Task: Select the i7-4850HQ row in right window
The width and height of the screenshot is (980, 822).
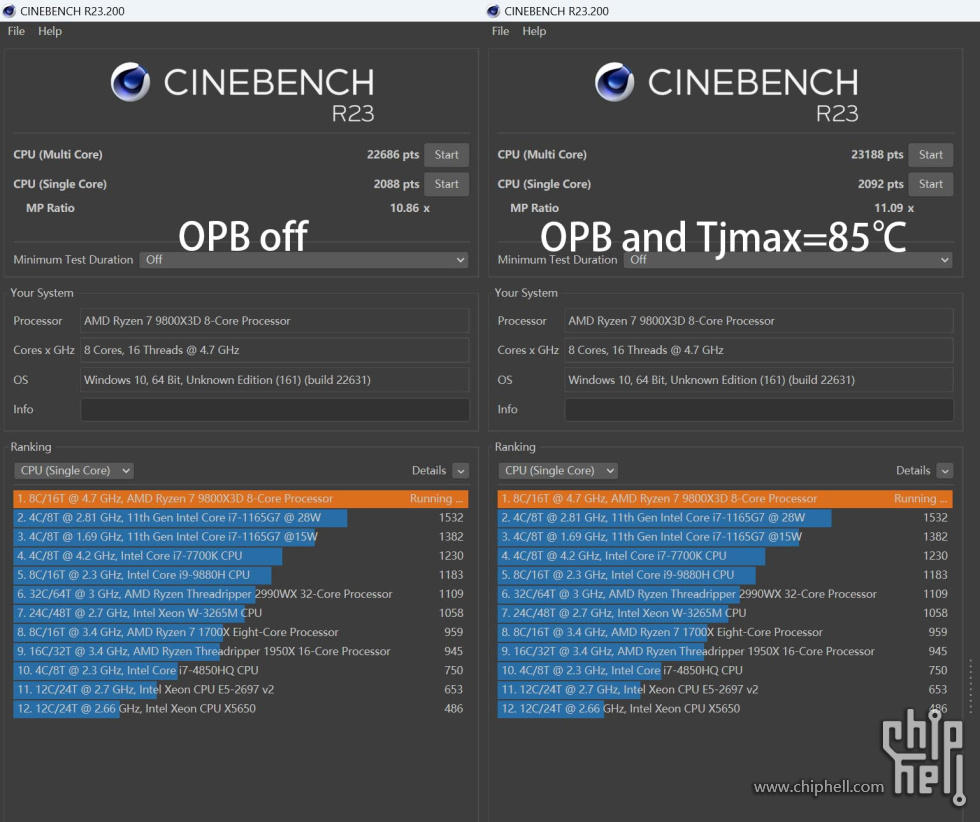Action: click(725, 670)
